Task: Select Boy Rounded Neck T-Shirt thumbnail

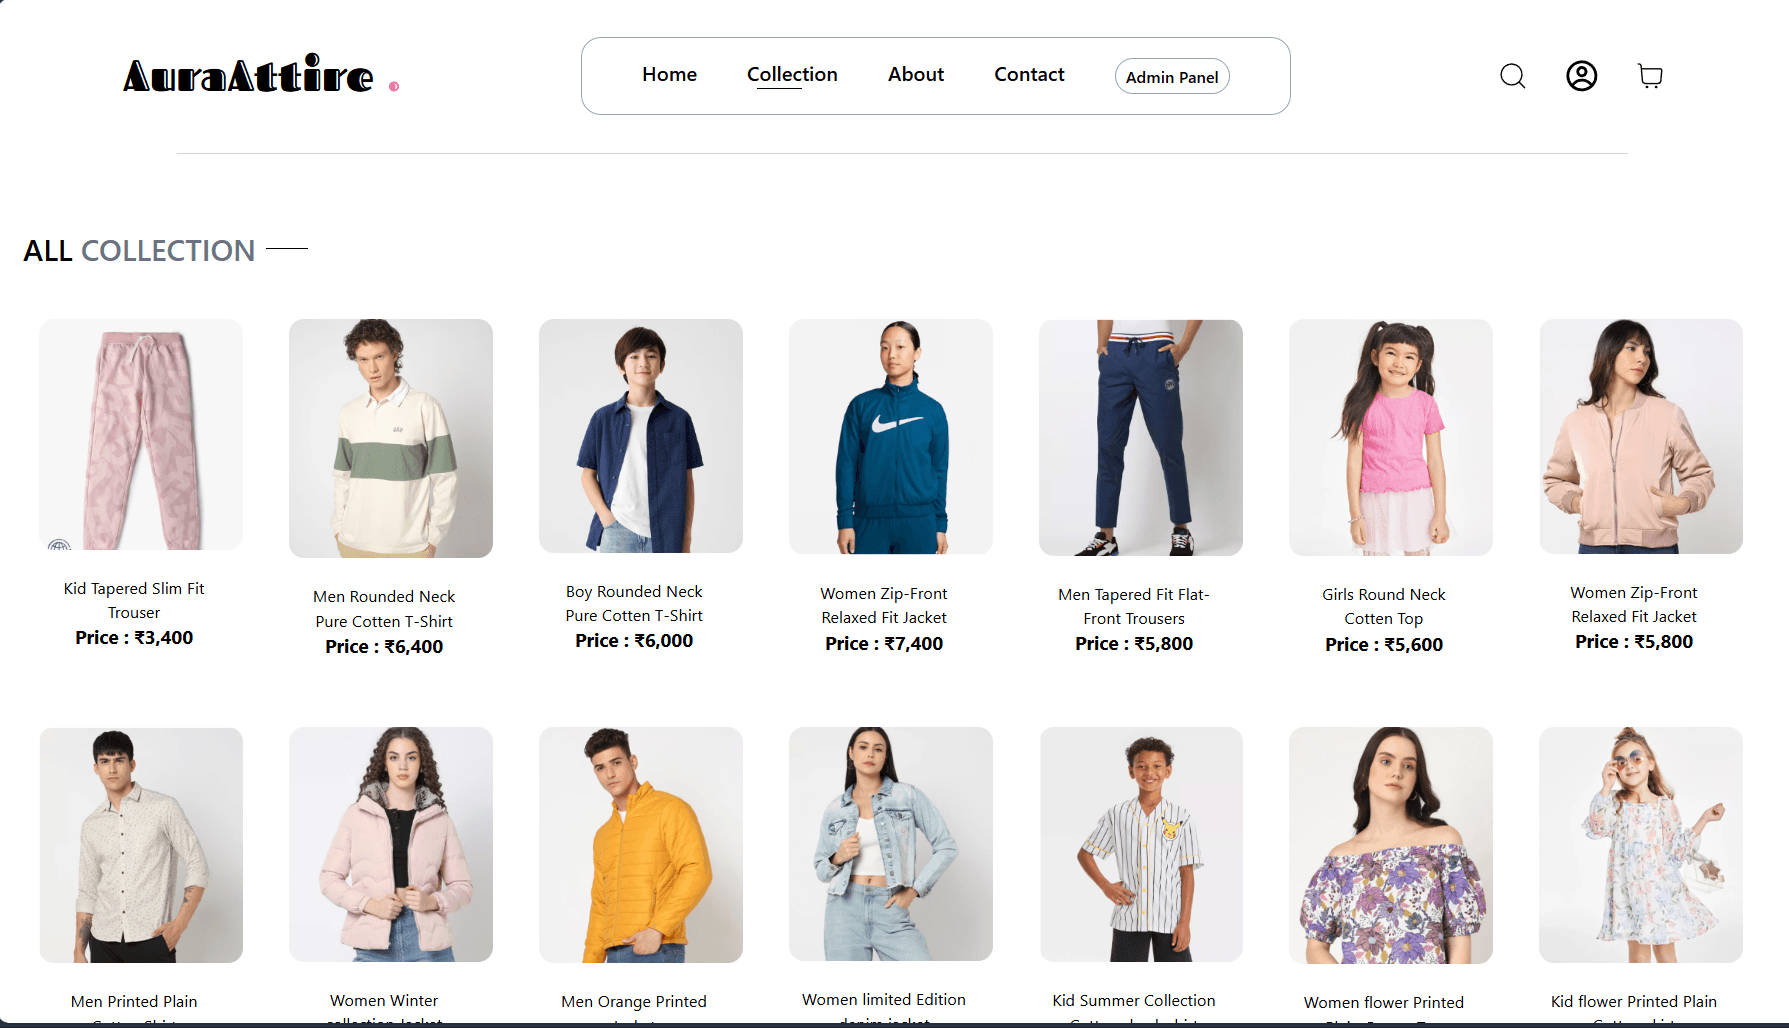Action: coord(641,436)
